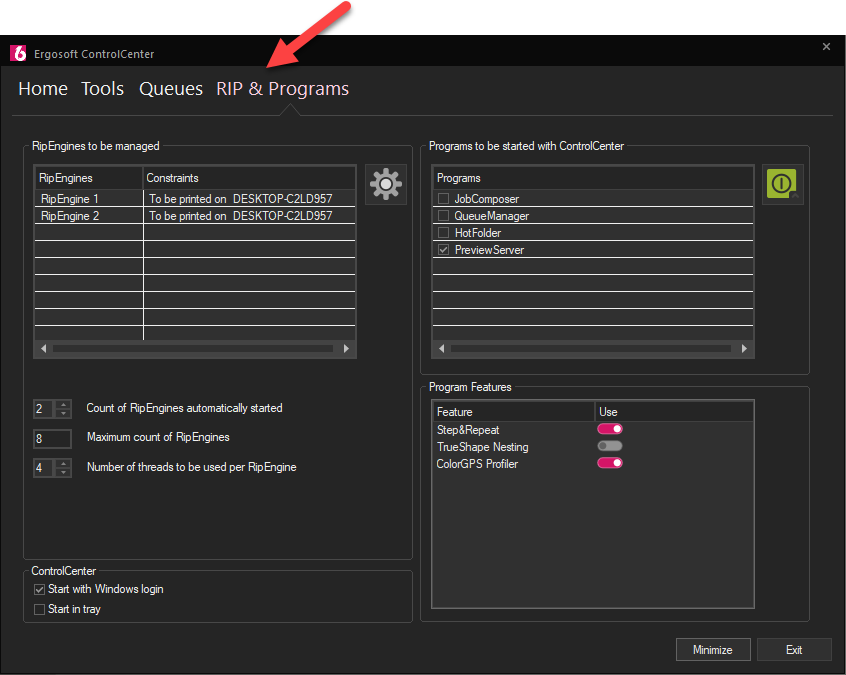Select the ColorGPS Profiler feature label
The image size is (846, 675).
point(477,464)
